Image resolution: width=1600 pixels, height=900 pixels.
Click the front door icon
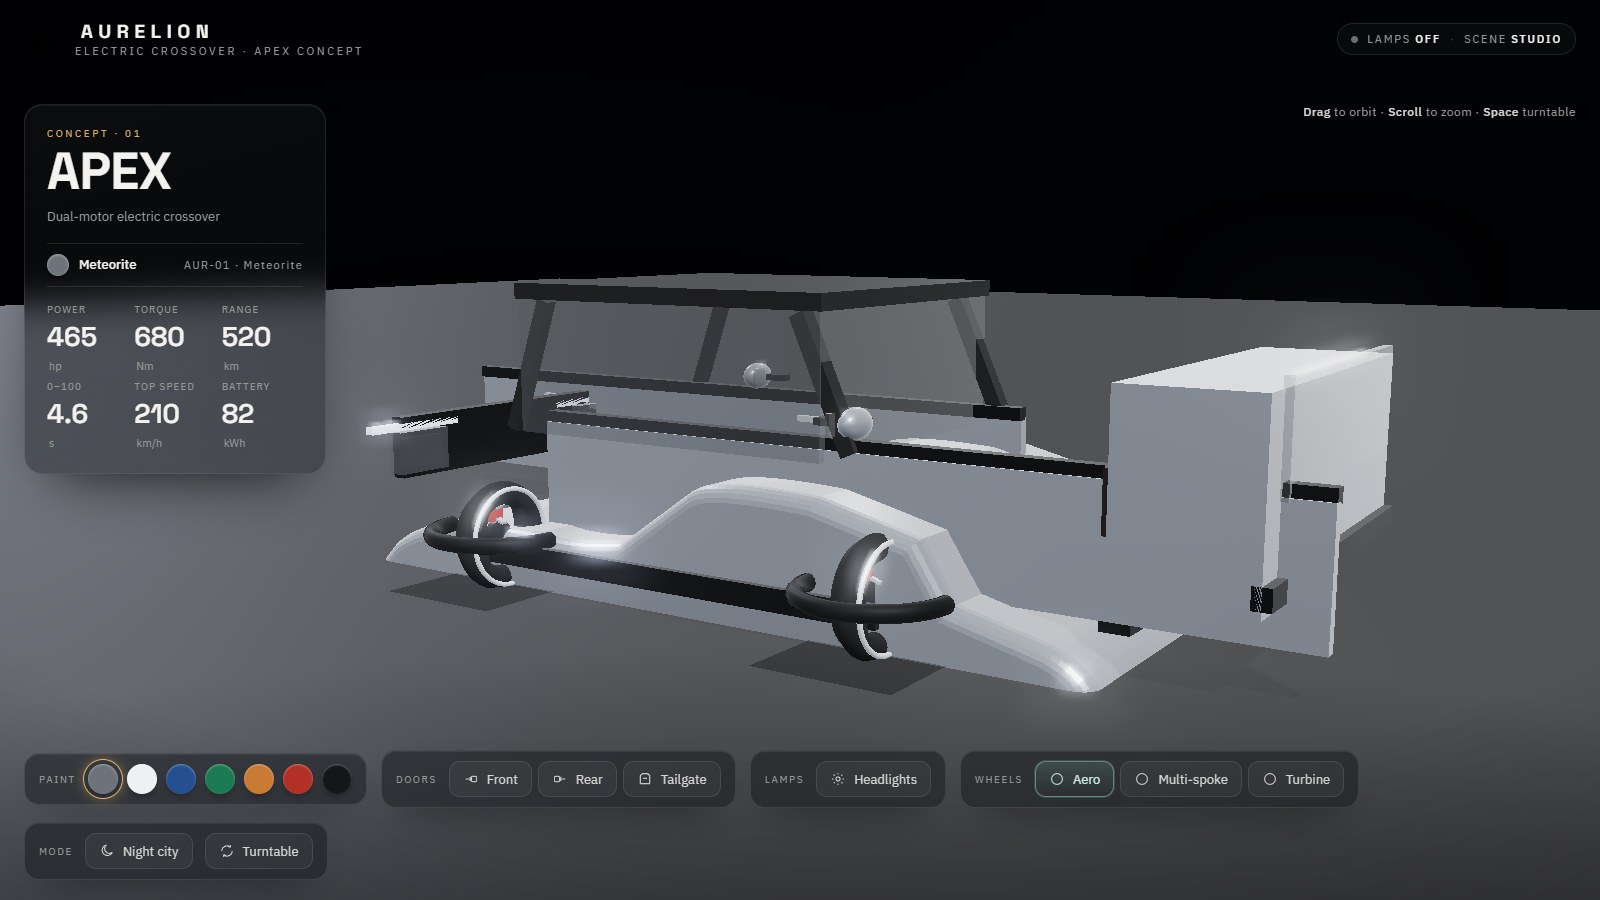point(472,779)
